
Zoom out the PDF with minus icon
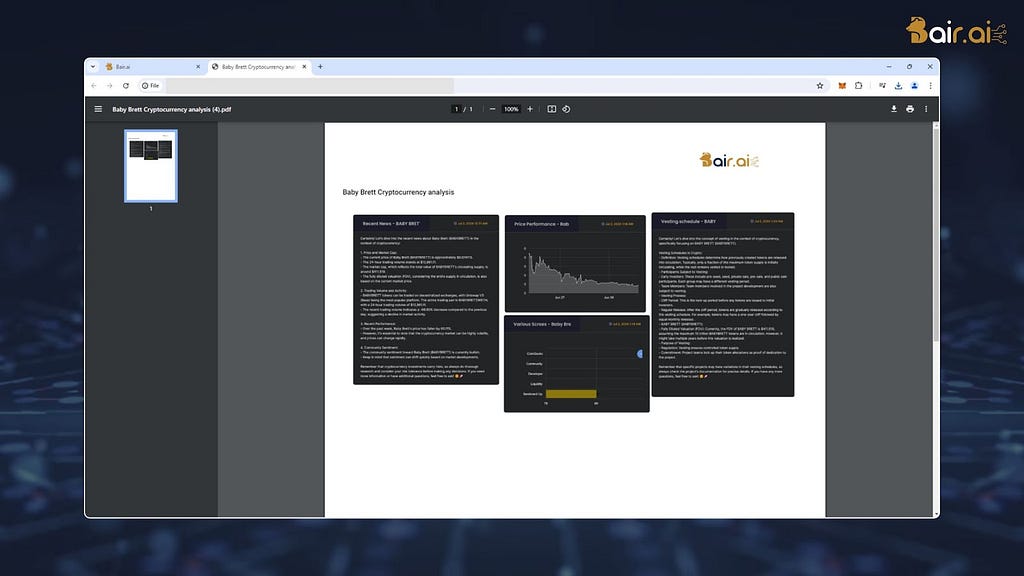click(x=492, y=109)
